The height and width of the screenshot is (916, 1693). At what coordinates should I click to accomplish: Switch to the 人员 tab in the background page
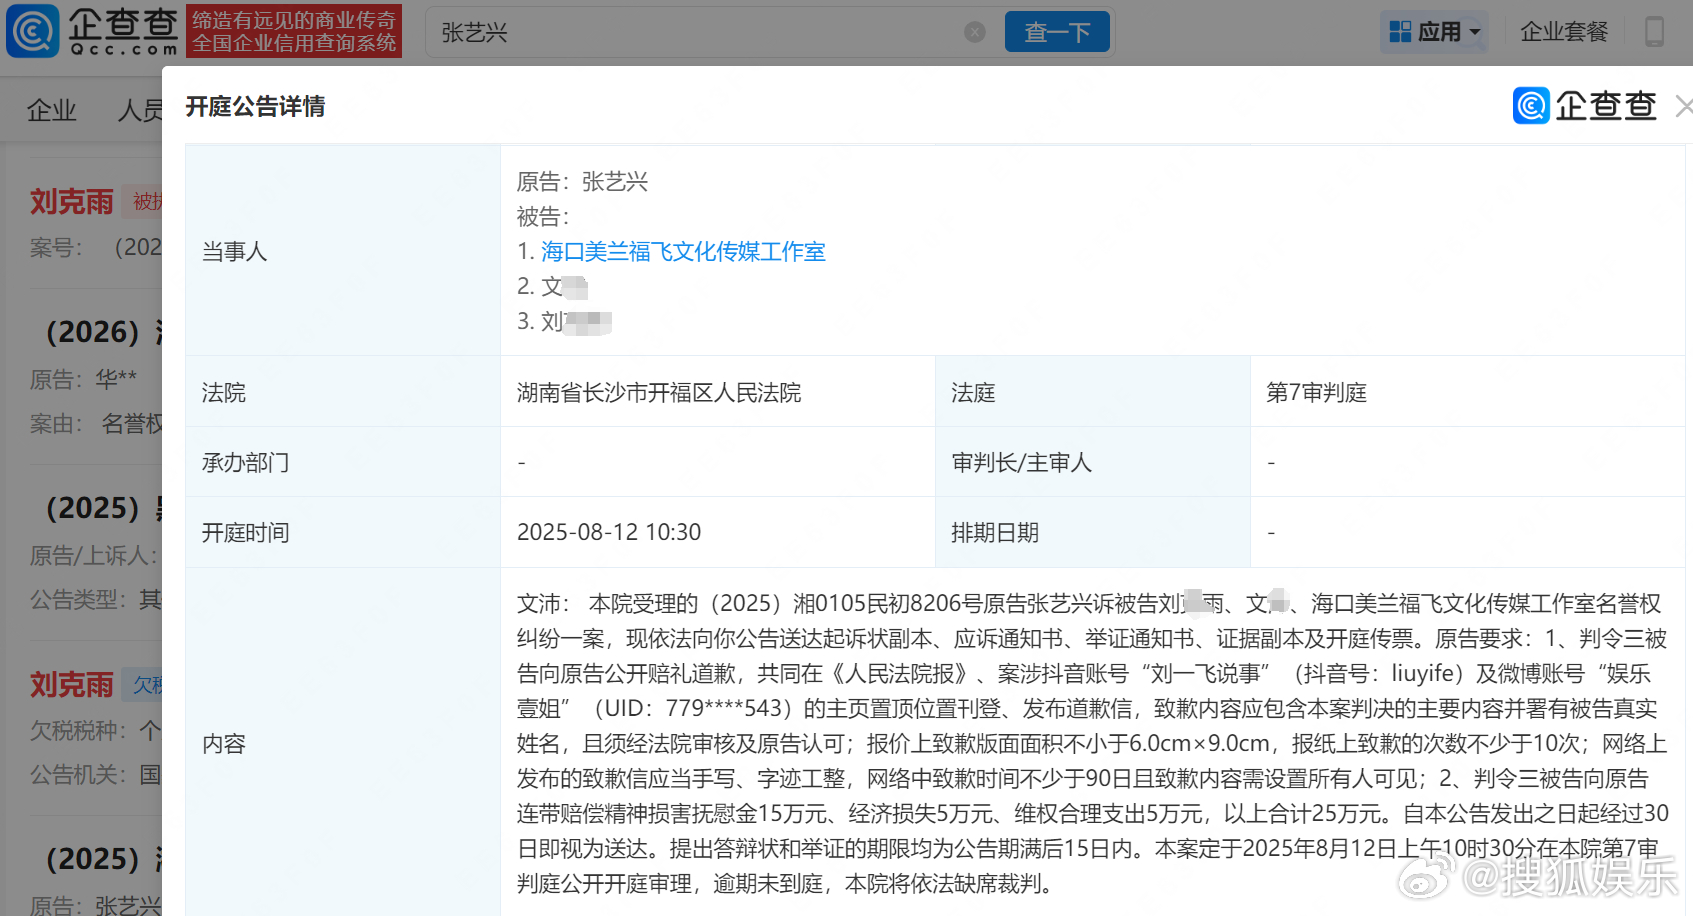coord(139,110)
